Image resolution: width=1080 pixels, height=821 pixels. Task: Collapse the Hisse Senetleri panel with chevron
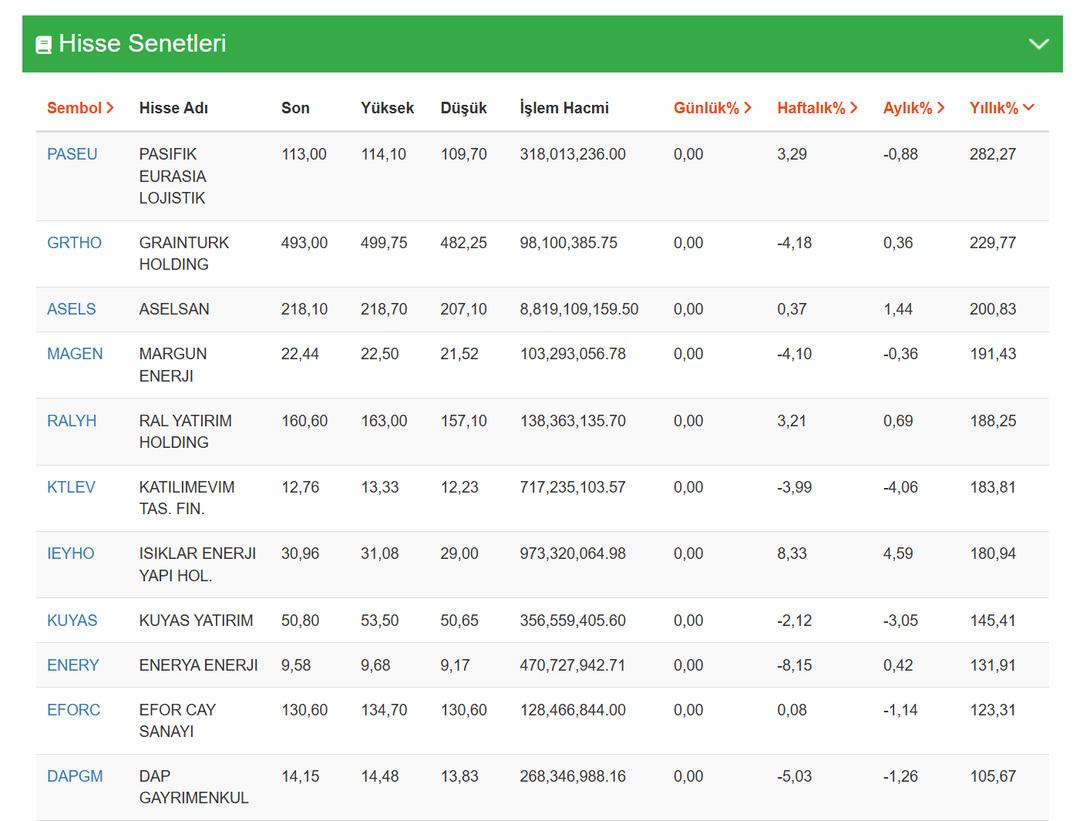pyautogui.click(x=1039, y=44)
